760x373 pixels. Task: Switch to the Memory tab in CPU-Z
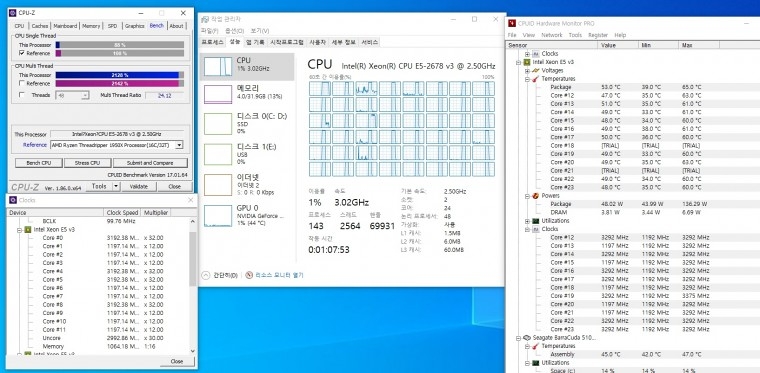click(91, 26)
